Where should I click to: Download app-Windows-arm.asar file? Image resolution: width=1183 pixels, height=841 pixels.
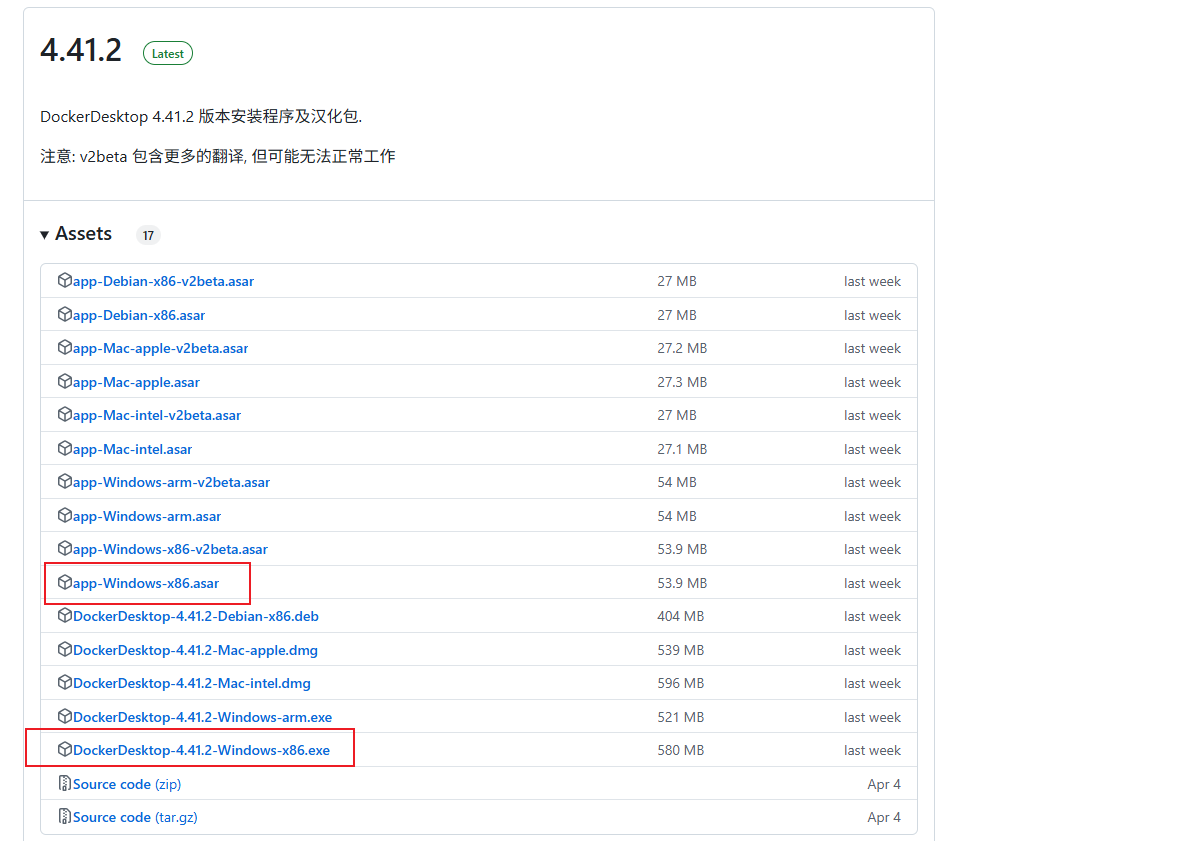pyautogui.click(x=147, y=517)
